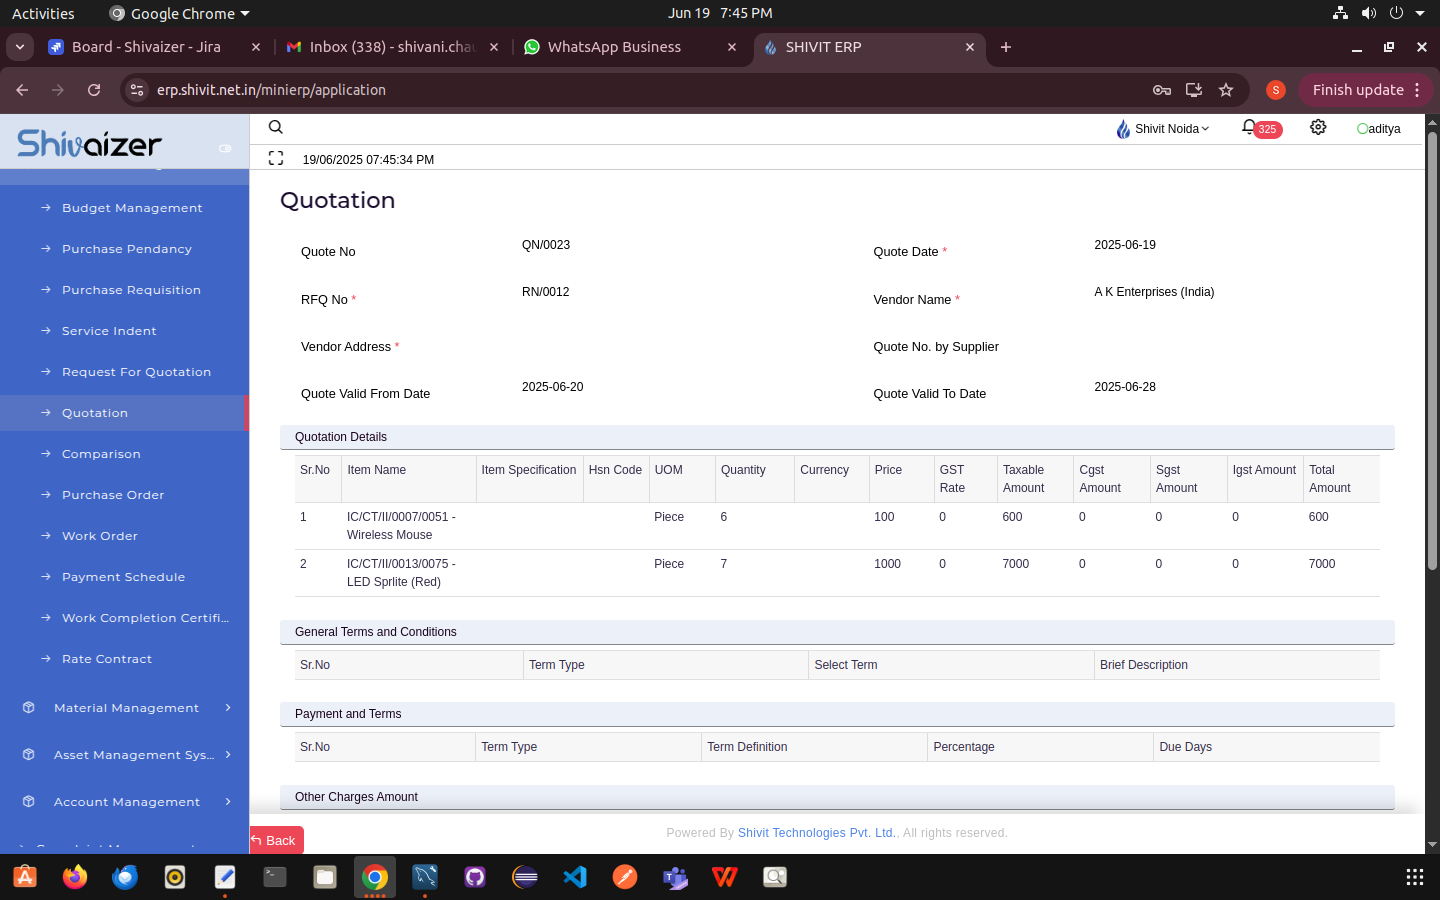Open the Shivit Technologies Pvt. Ltd. link
Screen dimensions: 1440x900
click(x=817, y=833)
